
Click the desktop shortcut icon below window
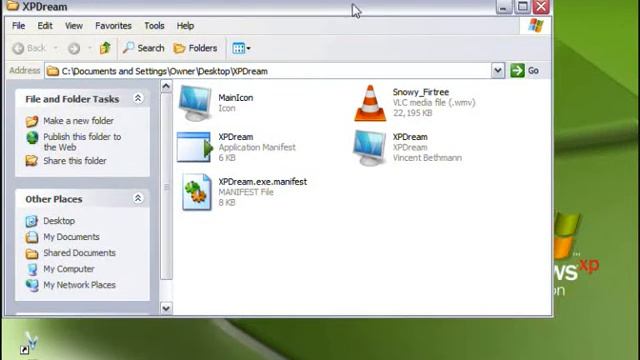click(x=29, y=343)
